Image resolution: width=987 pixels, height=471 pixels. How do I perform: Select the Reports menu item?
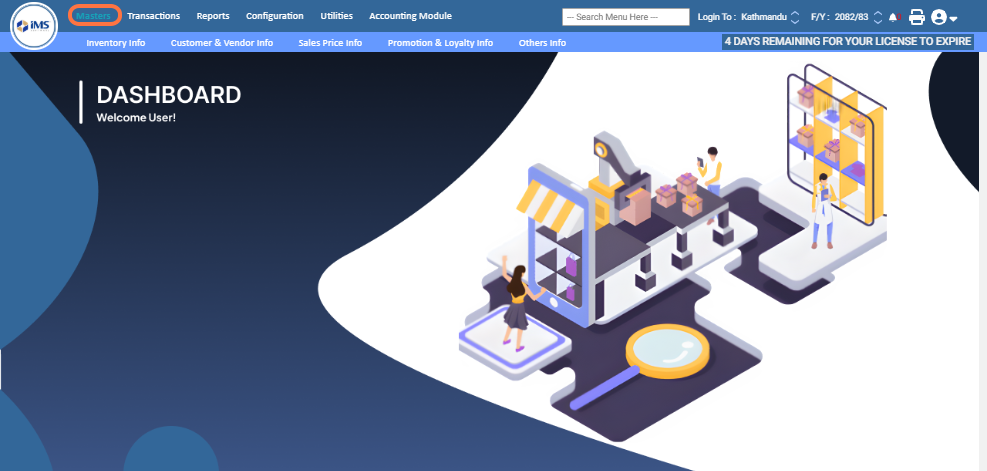coord(213,16)
